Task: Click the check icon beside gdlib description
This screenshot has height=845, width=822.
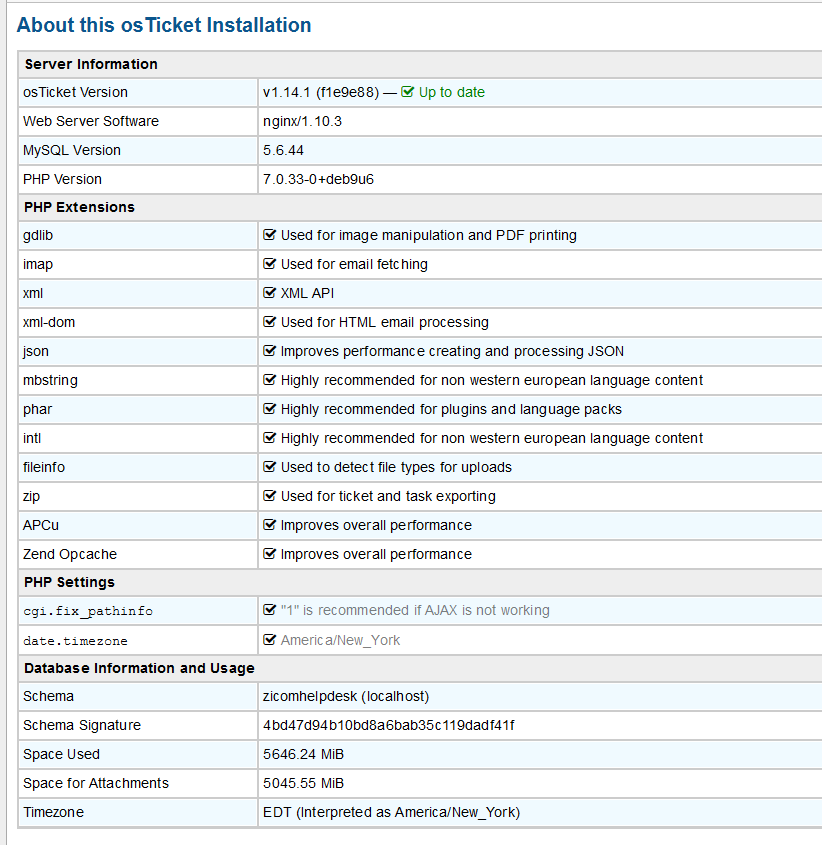Action: (269, 235)
